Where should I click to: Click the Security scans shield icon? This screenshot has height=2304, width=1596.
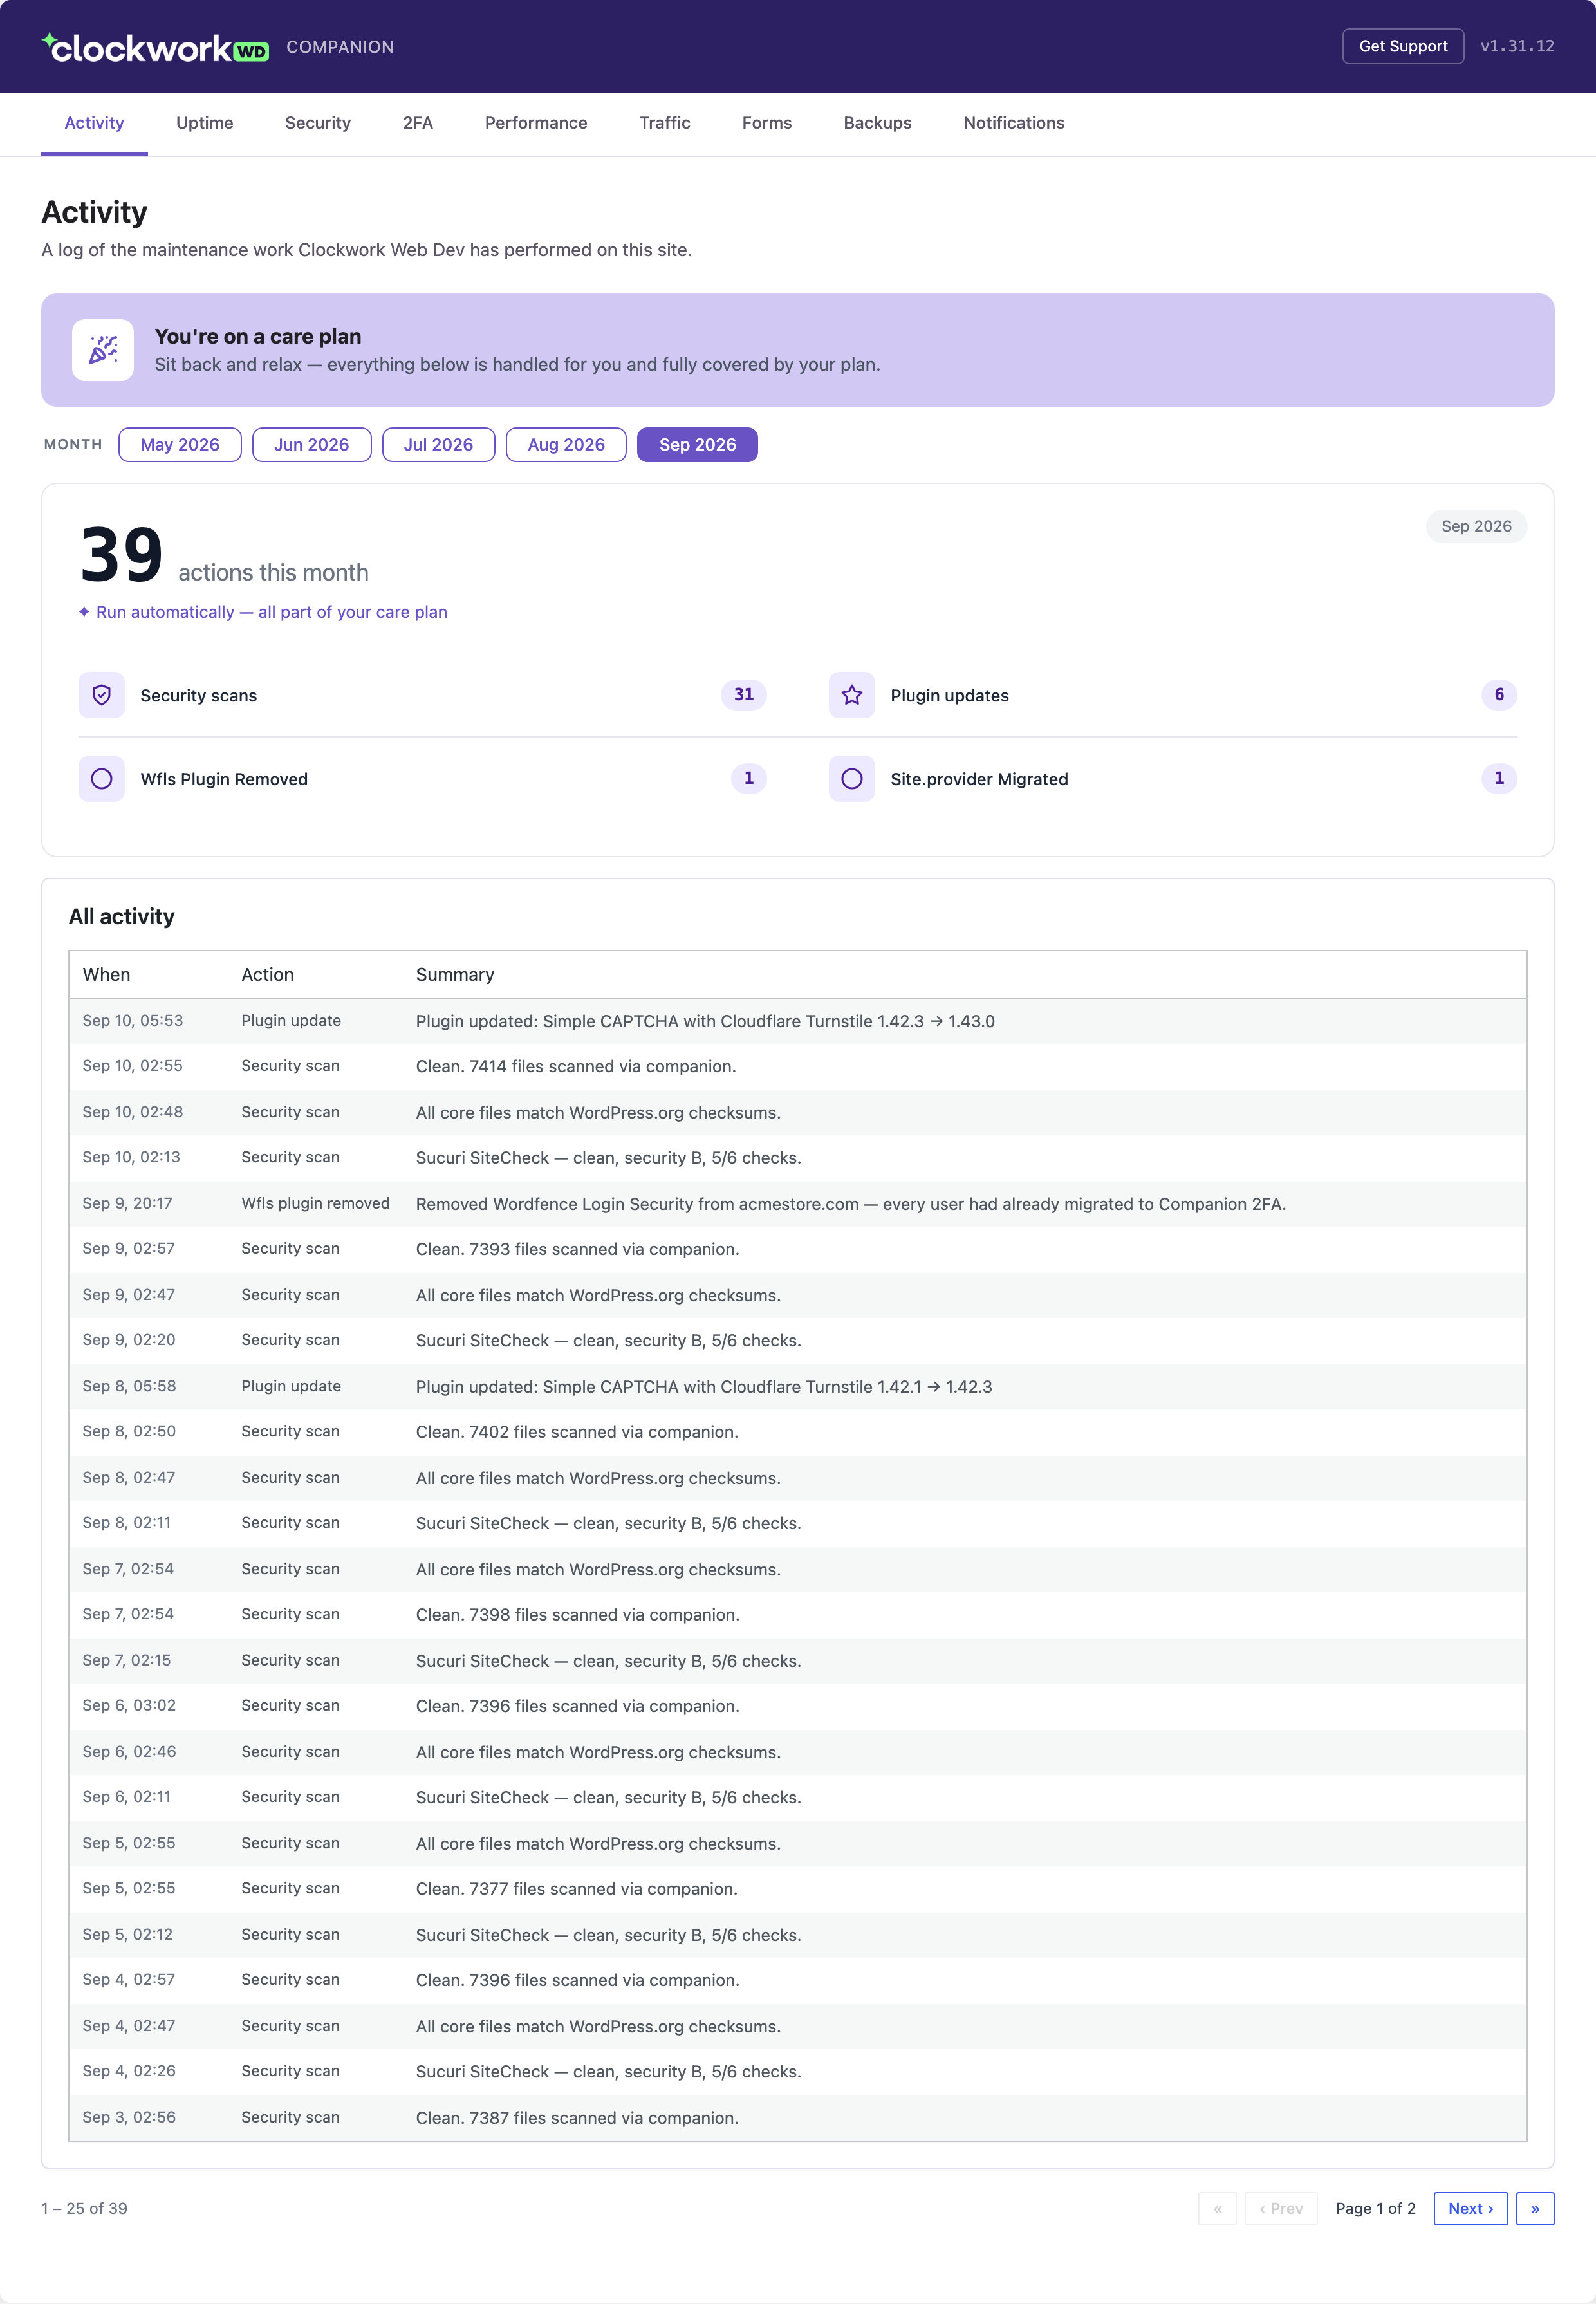coord(102,695)
